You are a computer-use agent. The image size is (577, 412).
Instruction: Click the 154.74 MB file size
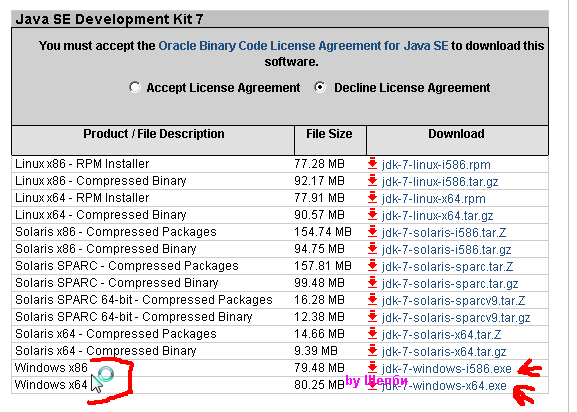click(323, 232)
